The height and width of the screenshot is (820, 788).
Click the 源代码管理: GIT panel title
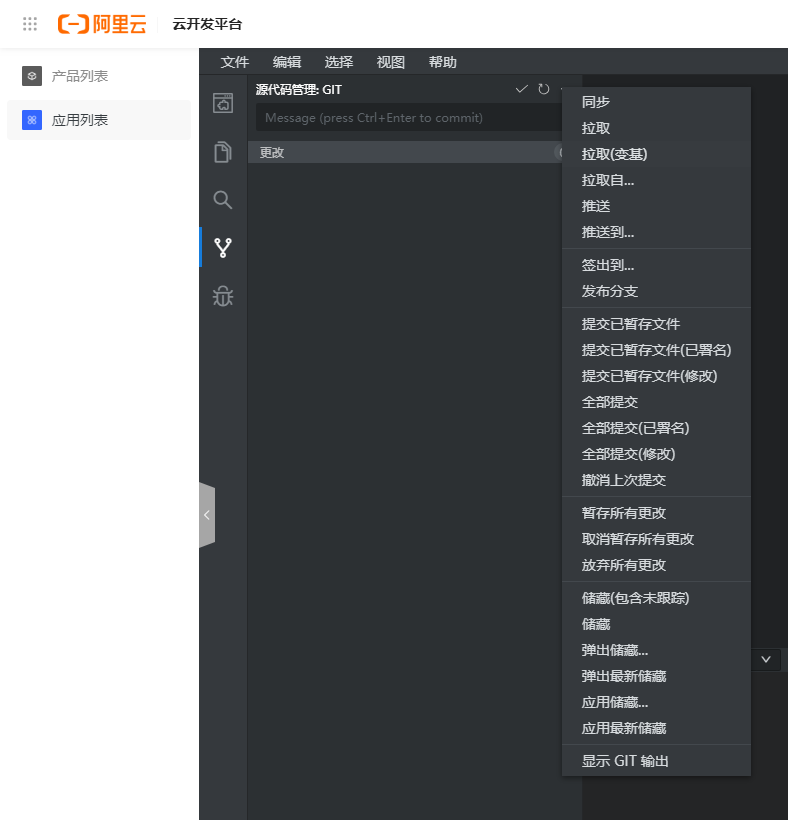tap(299, 90)
